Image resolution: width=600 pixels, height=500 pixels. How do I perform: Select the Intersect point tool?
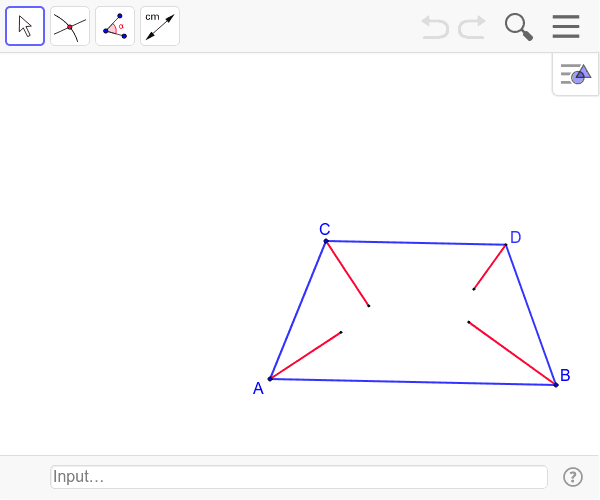[x=70, y=26]
